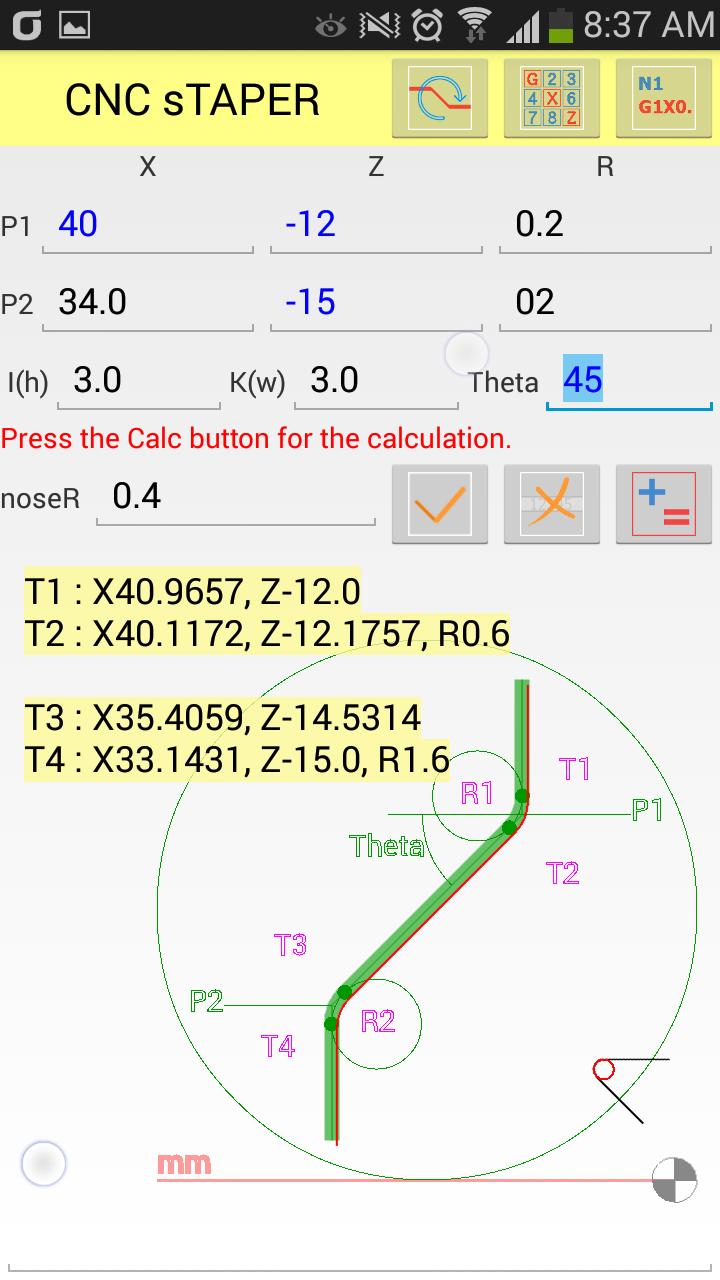Viewport: 720px width, 1280px height.
Task: Tap the red Press the Calc button message
Action: pos(256,438)
